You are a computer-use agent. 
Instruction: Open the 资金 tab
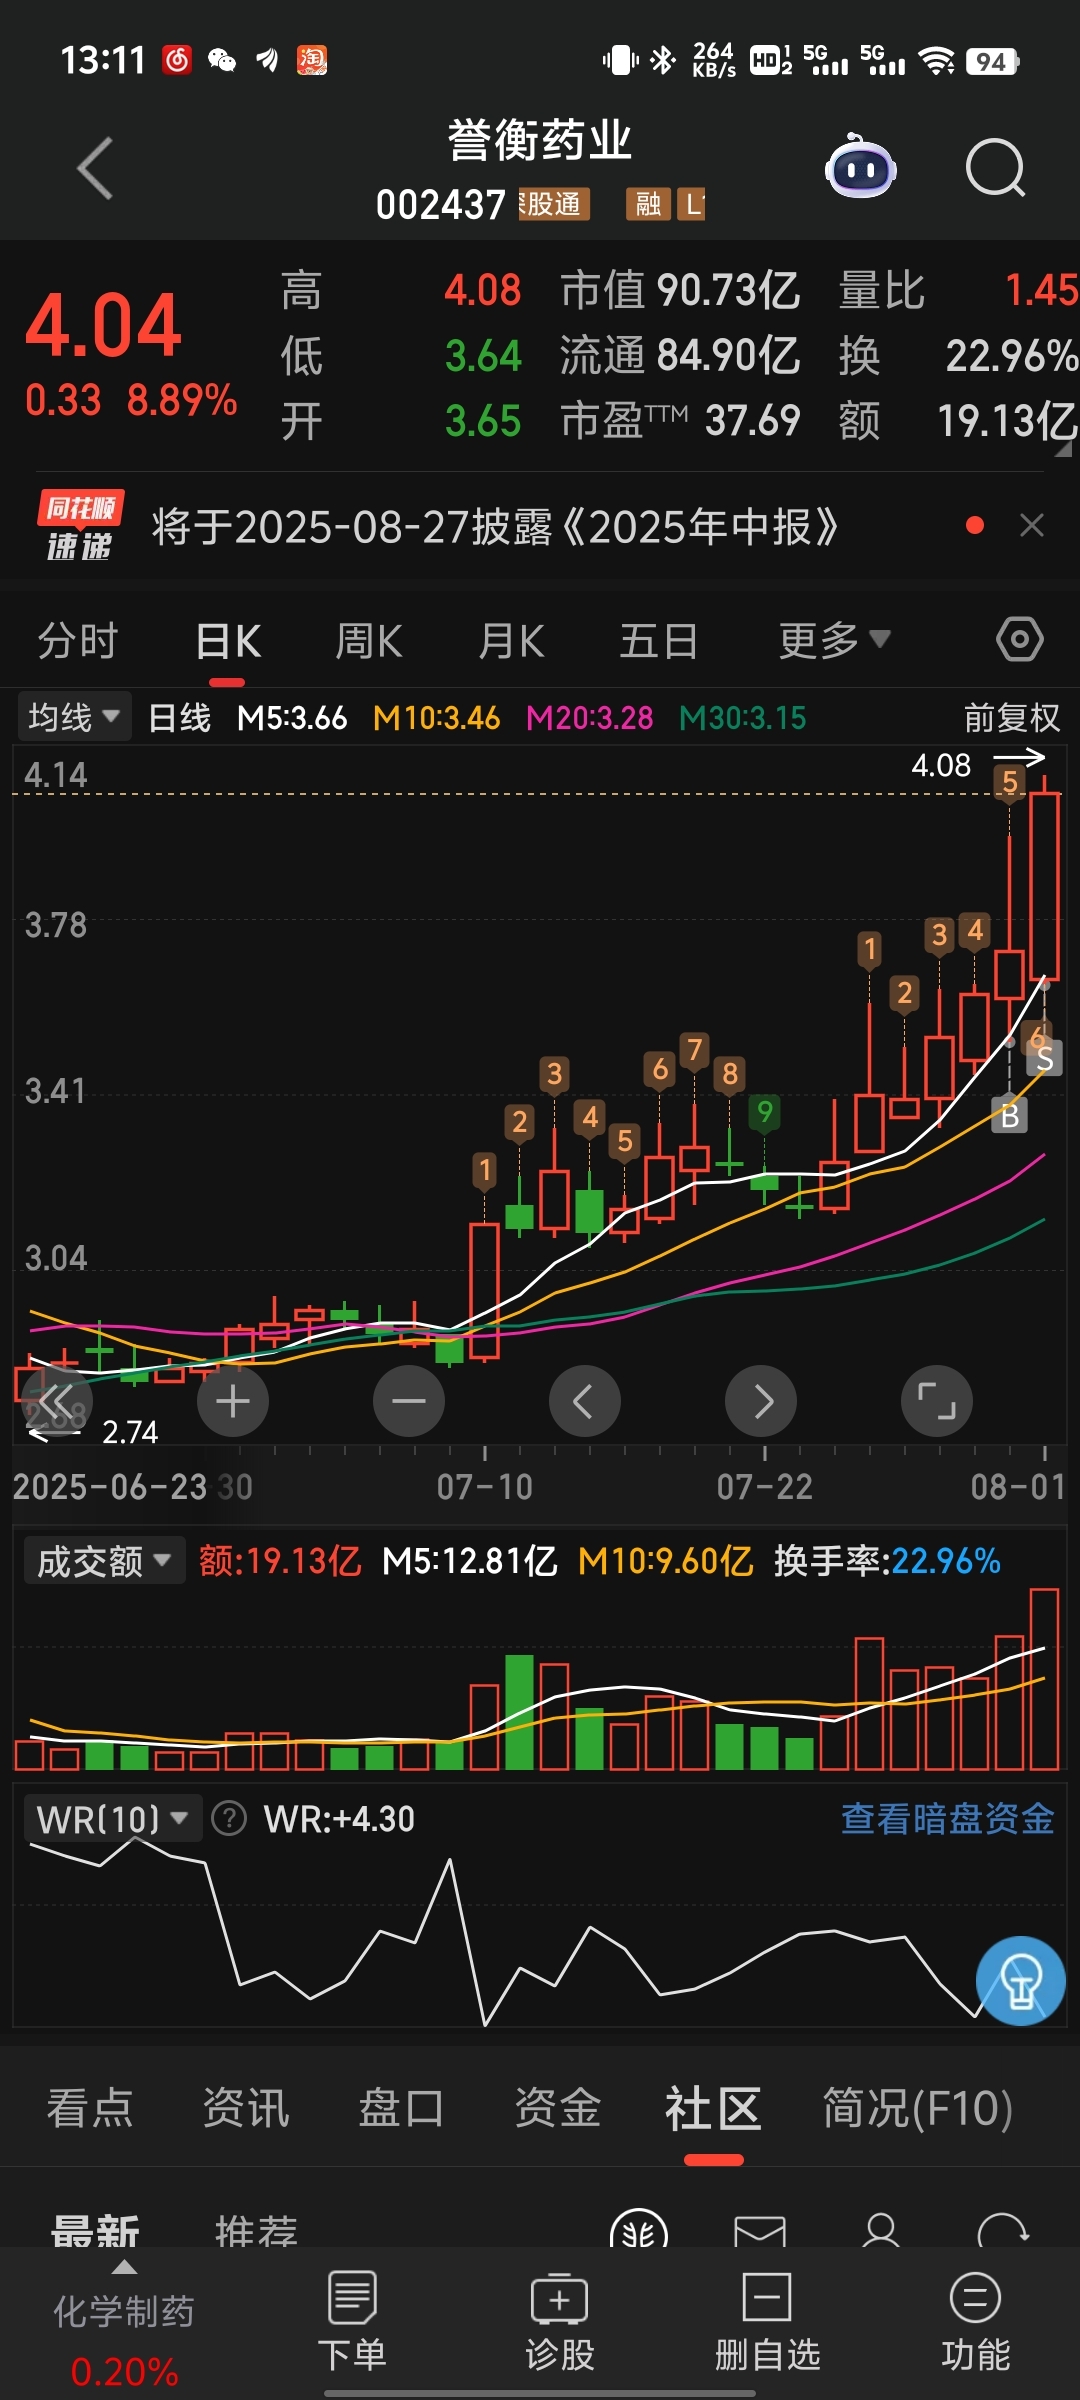[x=557, y=2108]
